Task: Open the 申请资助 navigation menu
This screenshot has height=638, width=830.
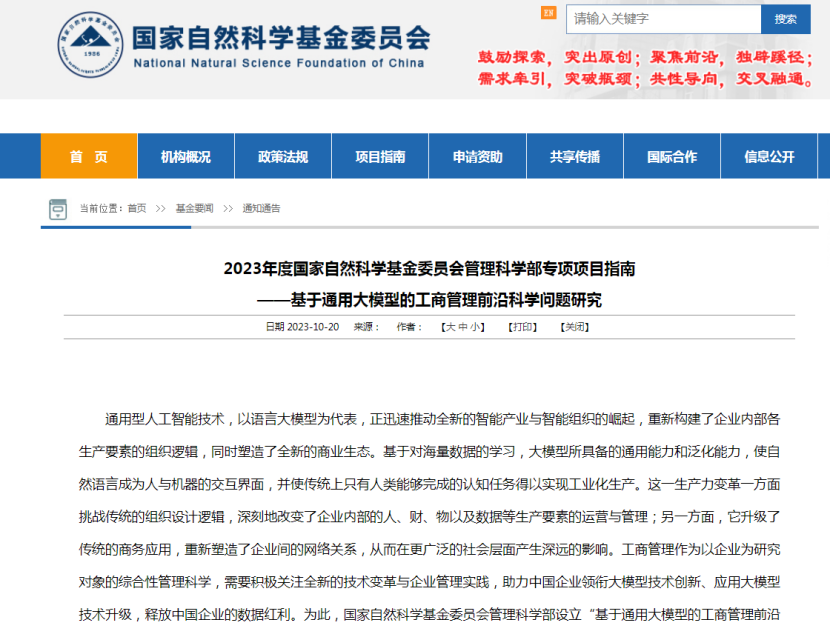Action: tap(478, 157)
